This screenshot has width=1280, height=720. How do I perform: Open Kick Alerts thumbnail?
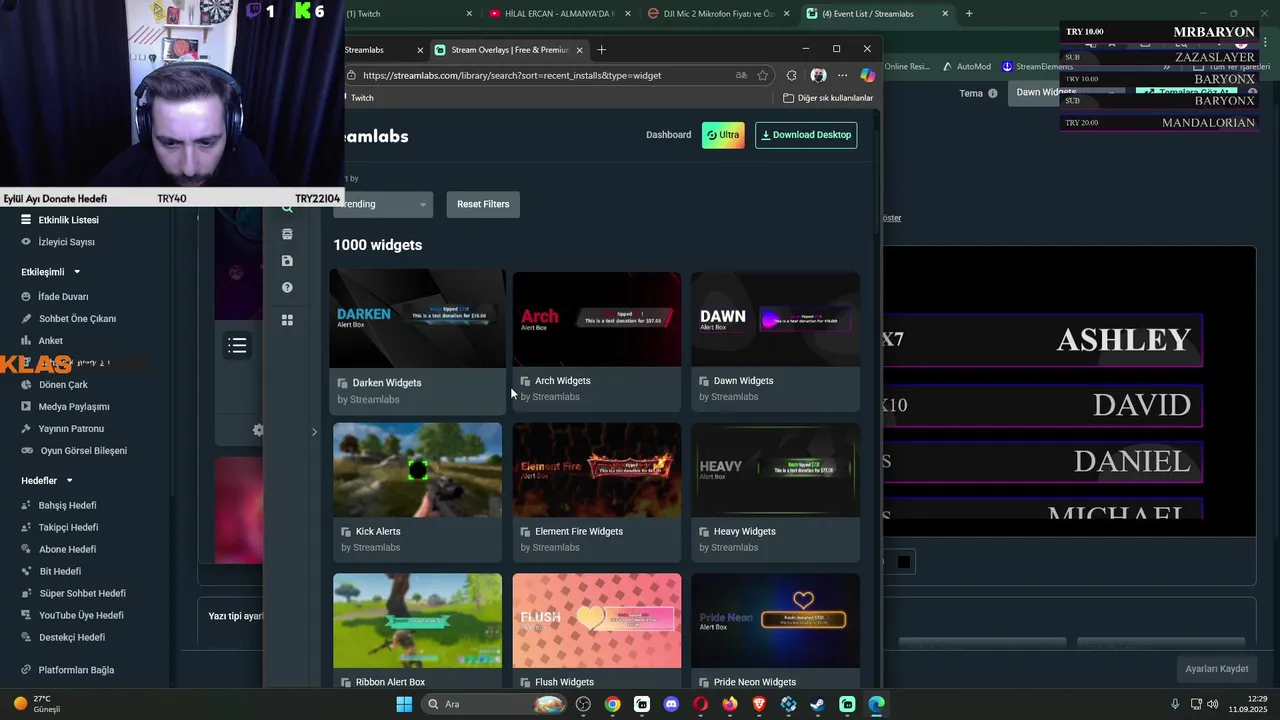tap(418, 470)
